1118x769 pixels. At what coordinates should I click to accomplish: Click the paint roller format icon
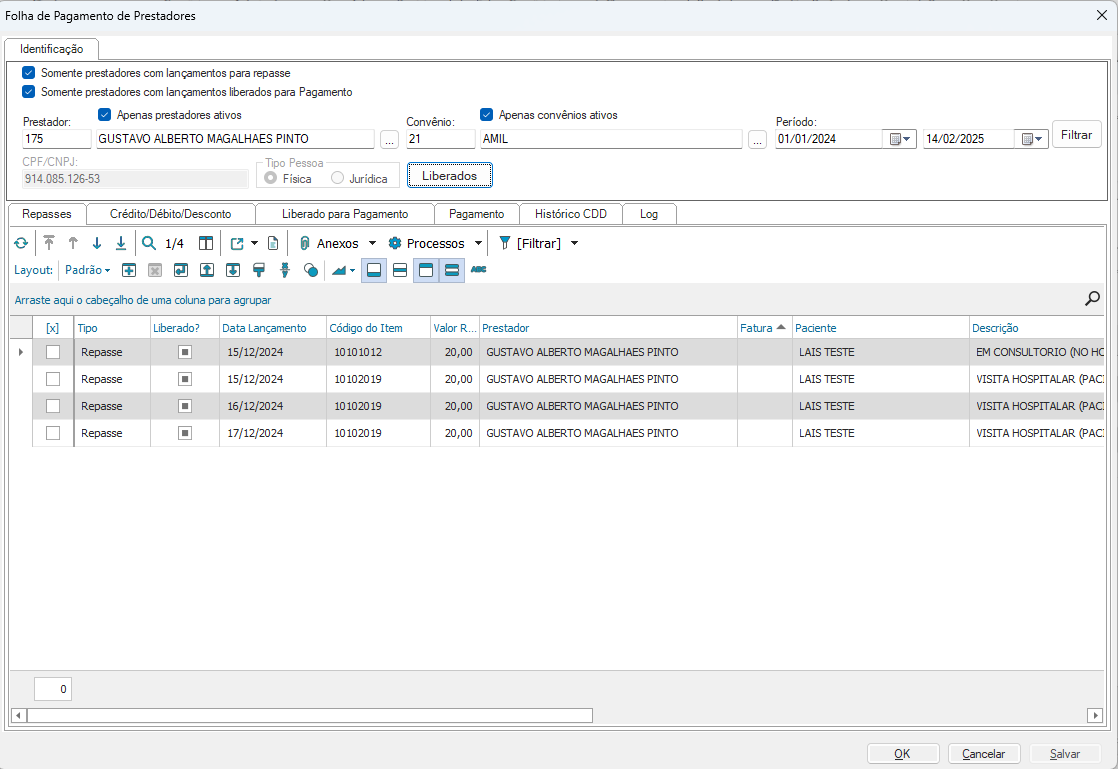[259, 270]
